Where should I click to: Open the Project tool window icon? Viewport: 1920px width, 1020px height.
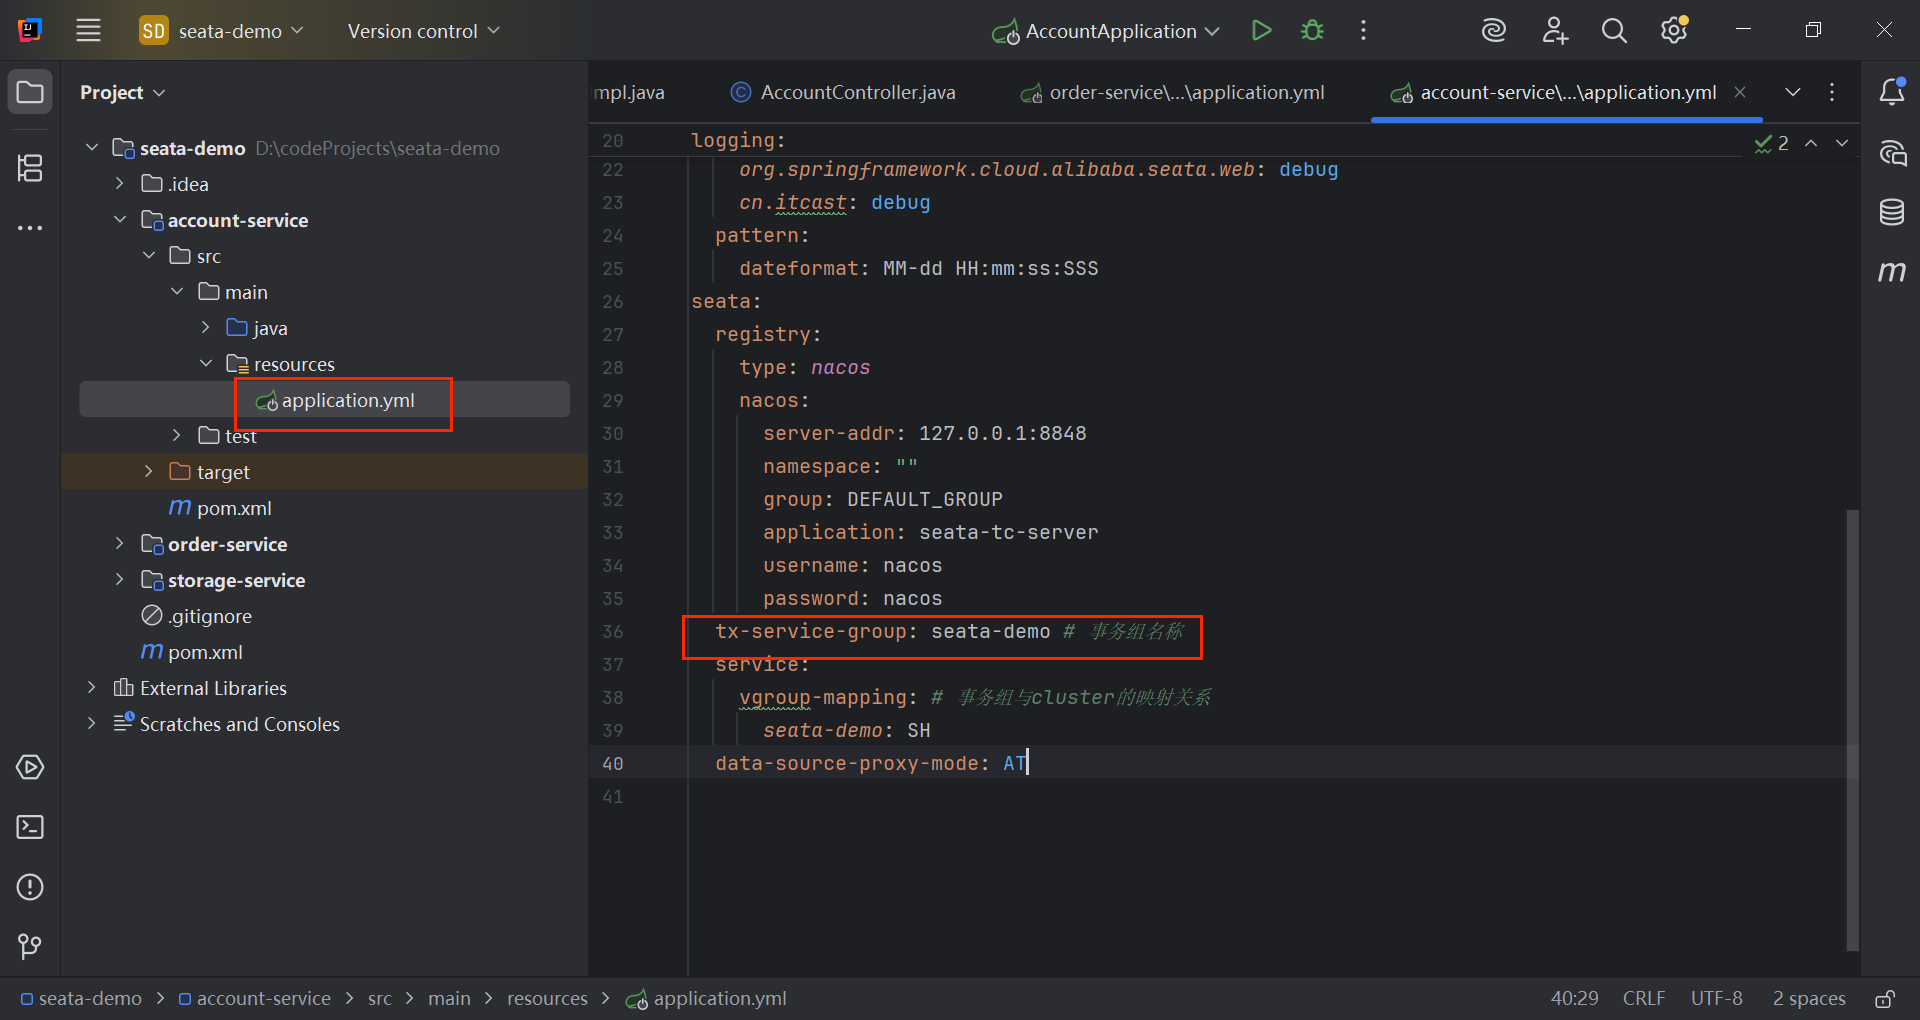point(30,93)
